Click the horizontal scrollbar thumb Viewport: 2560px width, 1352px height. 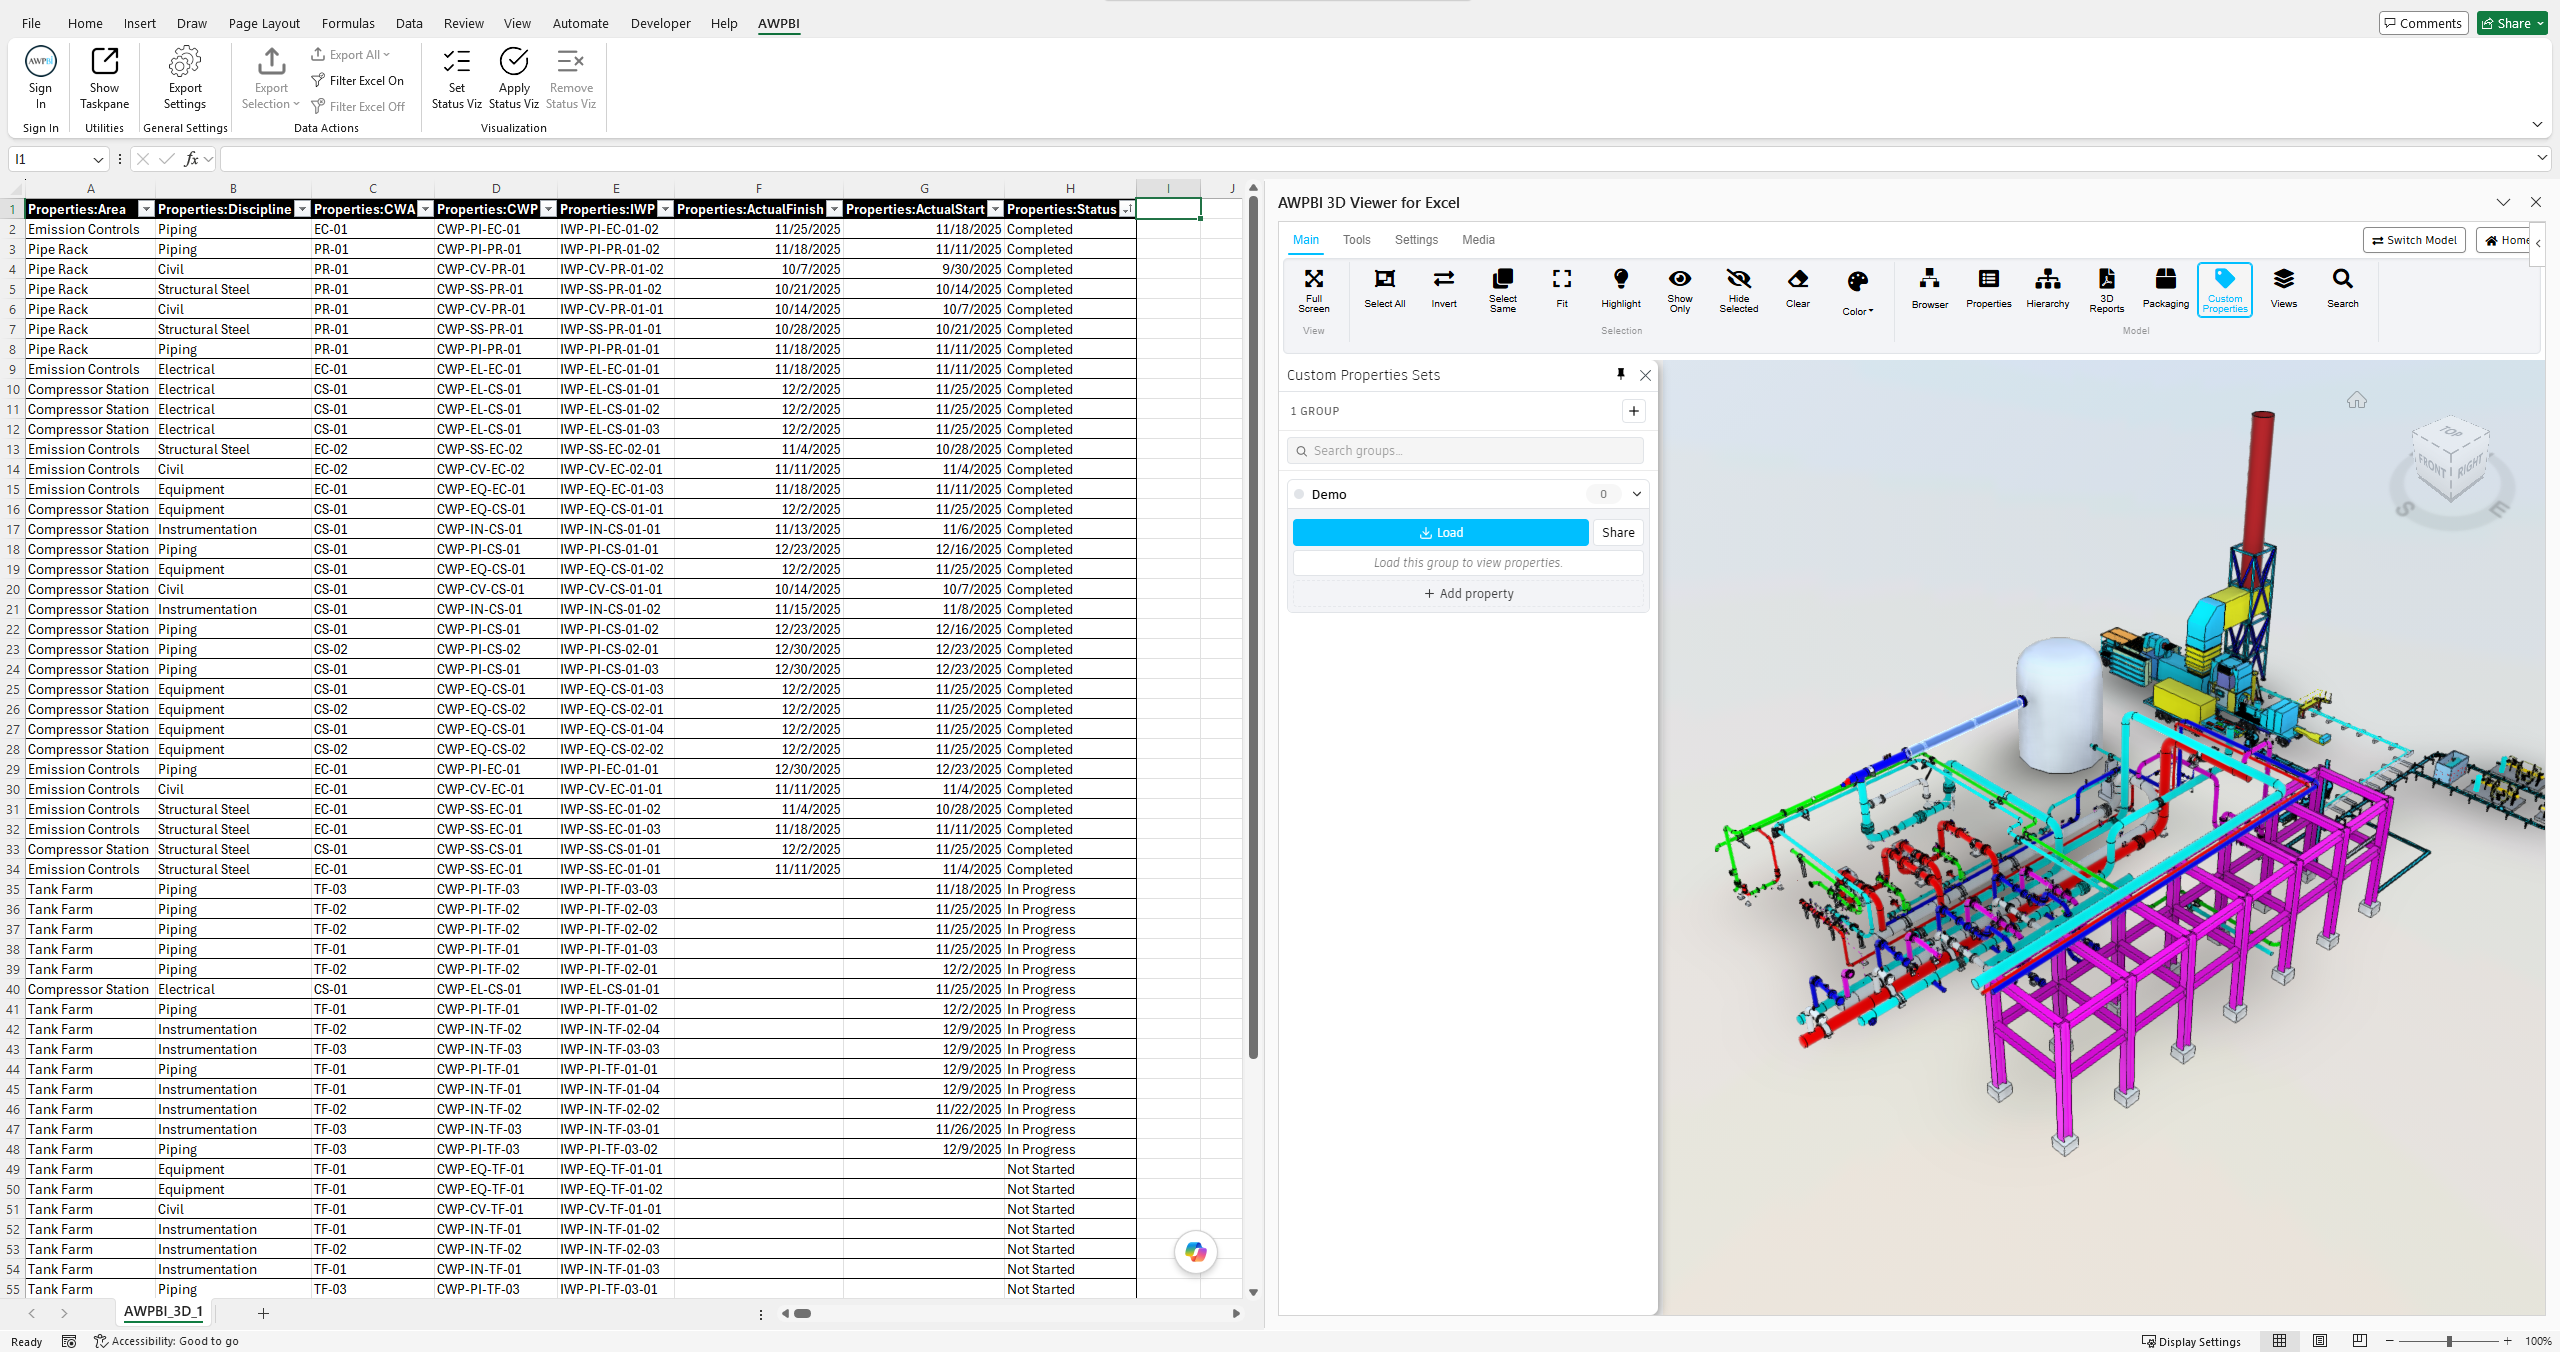pyautogui.click(x=802, y=1314)
